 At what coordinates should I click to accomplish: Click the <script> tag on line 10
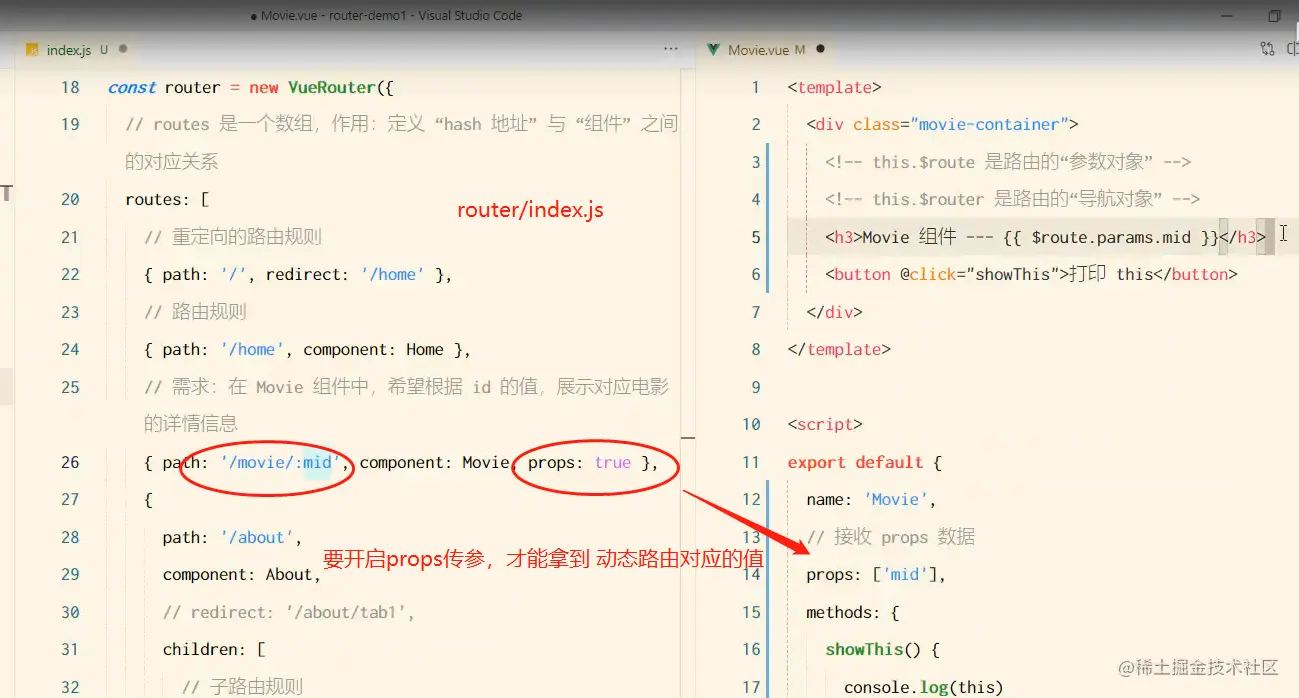[825, 424]
